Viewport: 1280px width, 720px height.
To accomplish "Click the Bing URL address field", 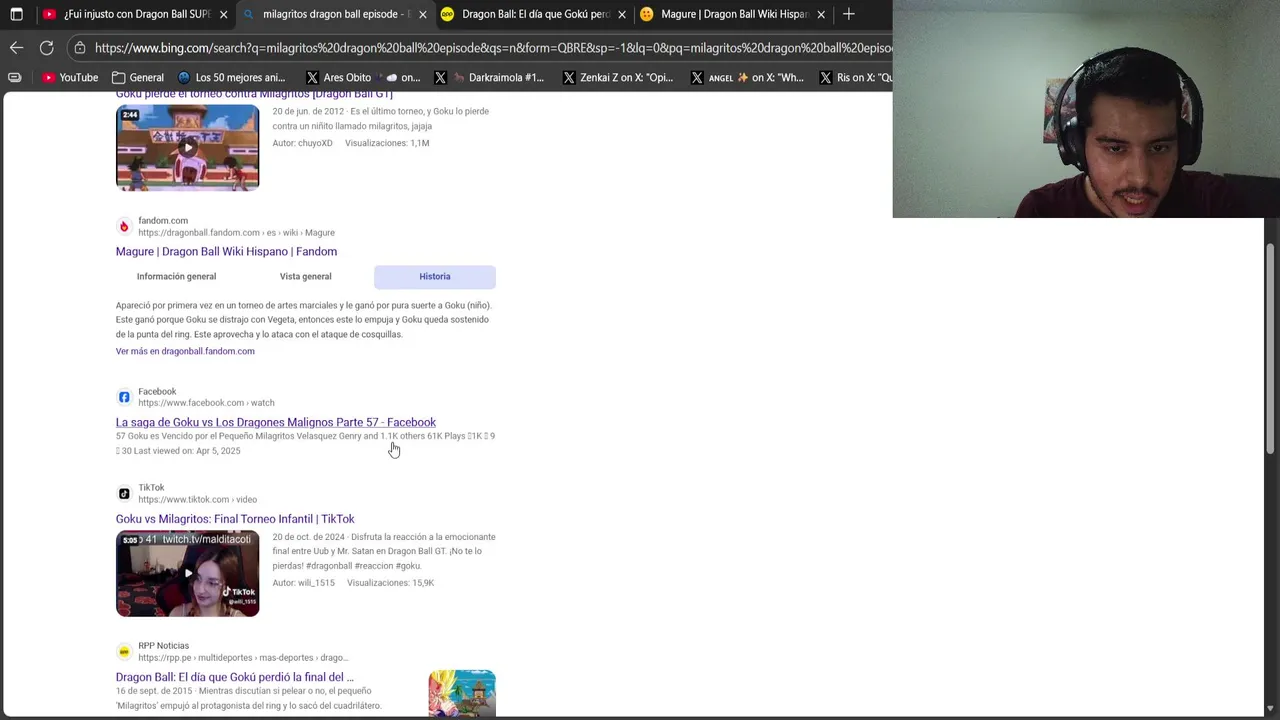I will coord(493,47).
